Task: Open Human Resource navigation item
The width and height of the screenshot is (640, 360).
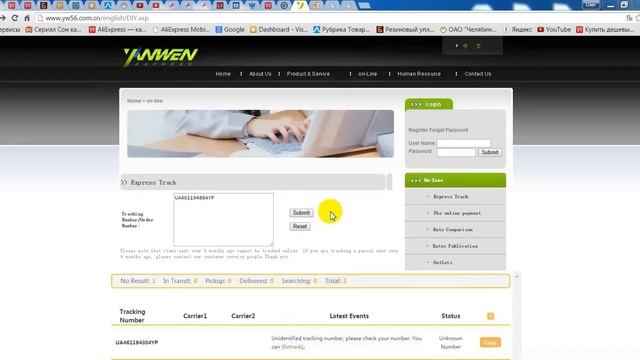Action: [x=419, y=74]
